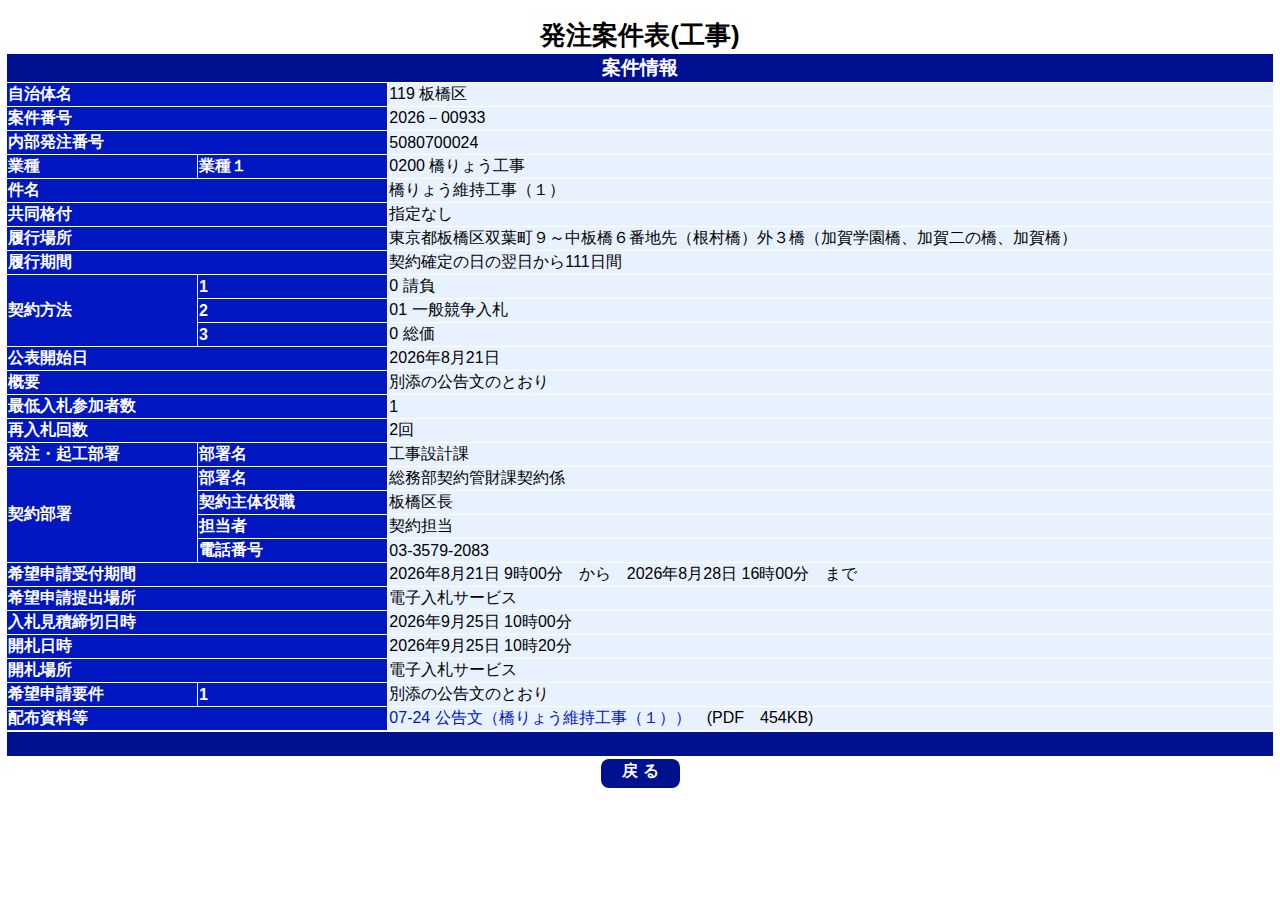The image size is (1280, 900).
Task: Select 電子入札サービス in 希望申請提出場所 row
Action: point(452,598)
